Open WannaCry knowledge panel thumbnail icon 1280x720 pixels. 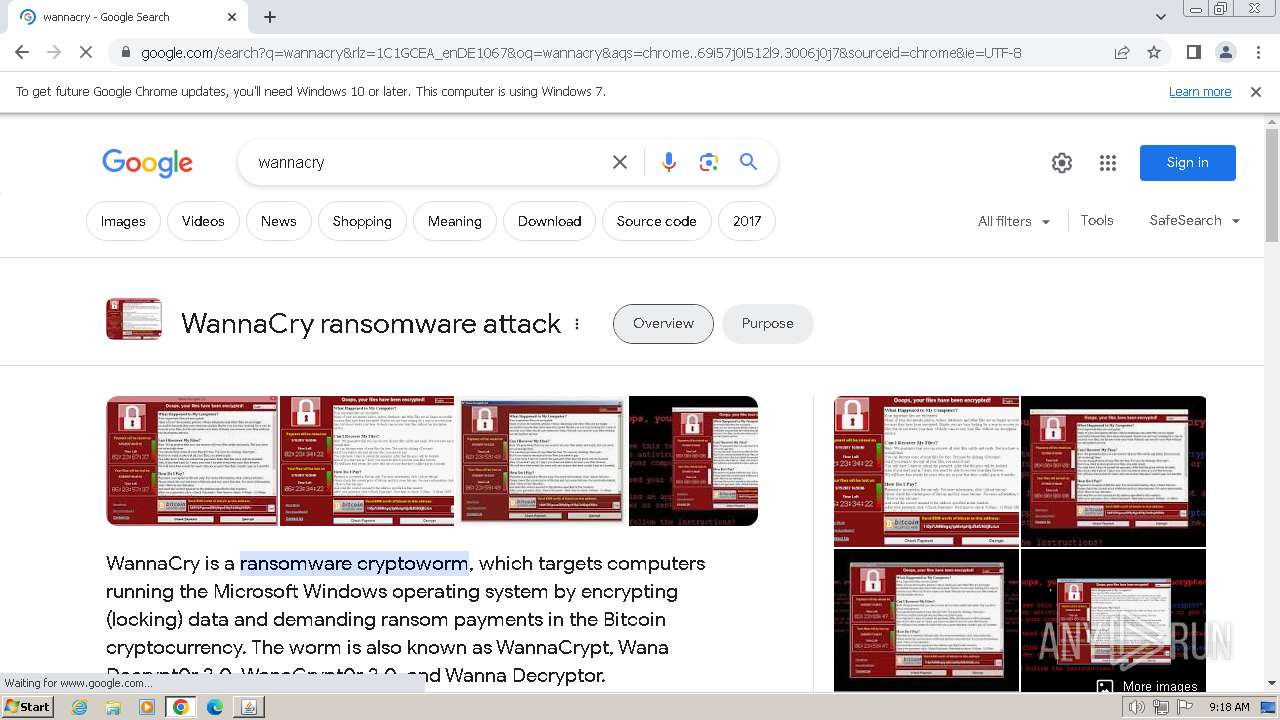click(x=134, y=319)
